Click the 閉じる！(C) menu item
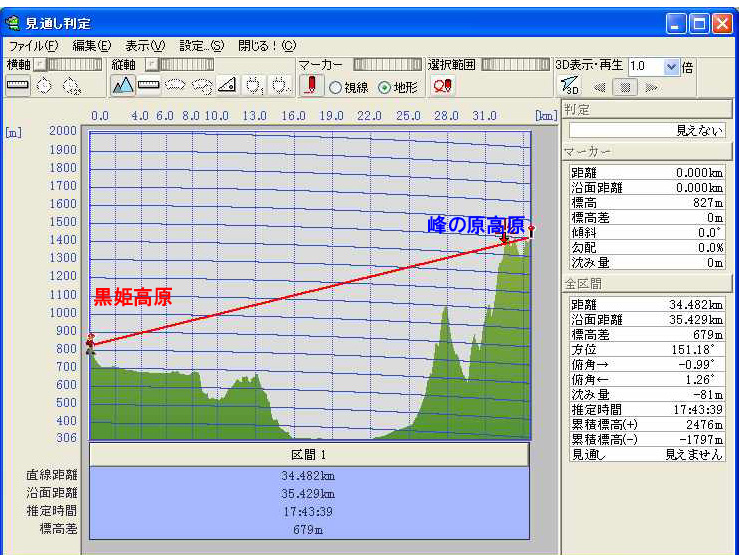The height and width of the screenshot is (555, 740). pos(267,46)
